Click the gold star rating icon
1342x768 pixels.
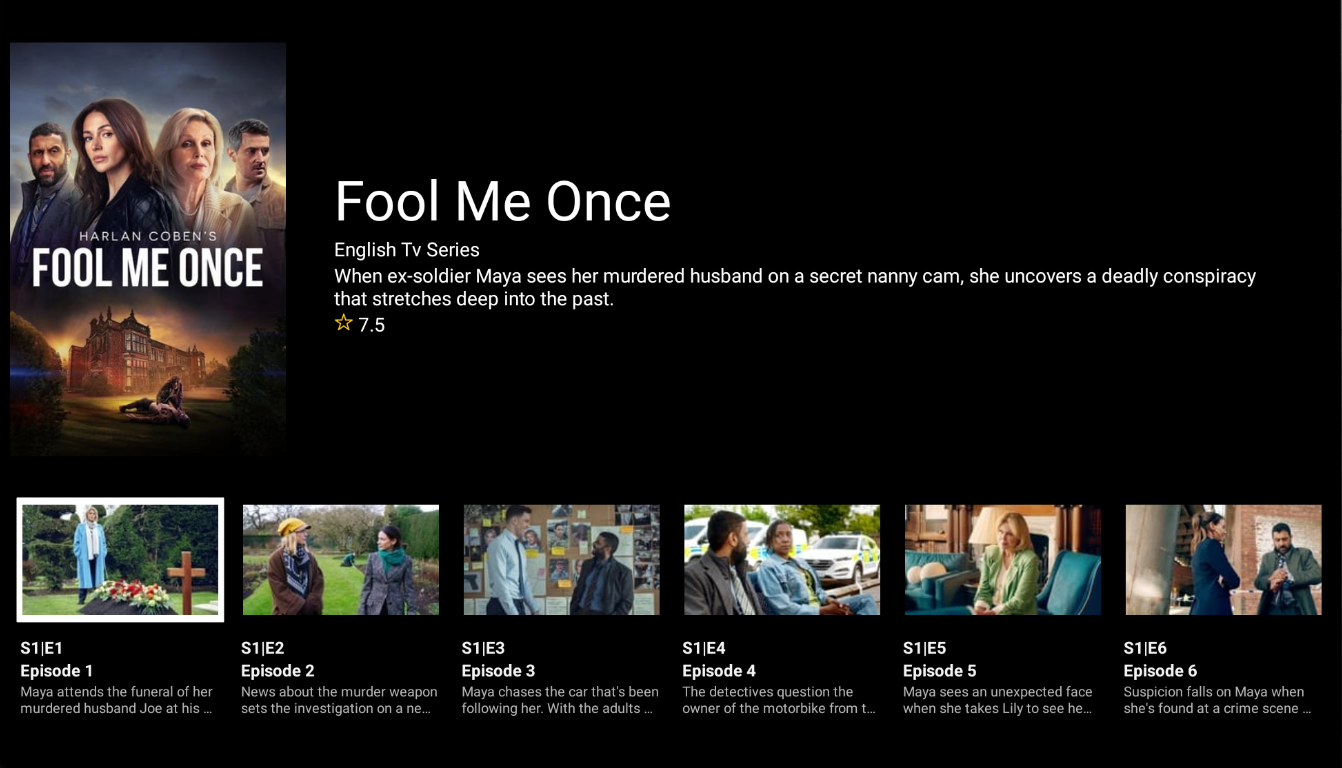pyautogui.click(x=344, y=323)
